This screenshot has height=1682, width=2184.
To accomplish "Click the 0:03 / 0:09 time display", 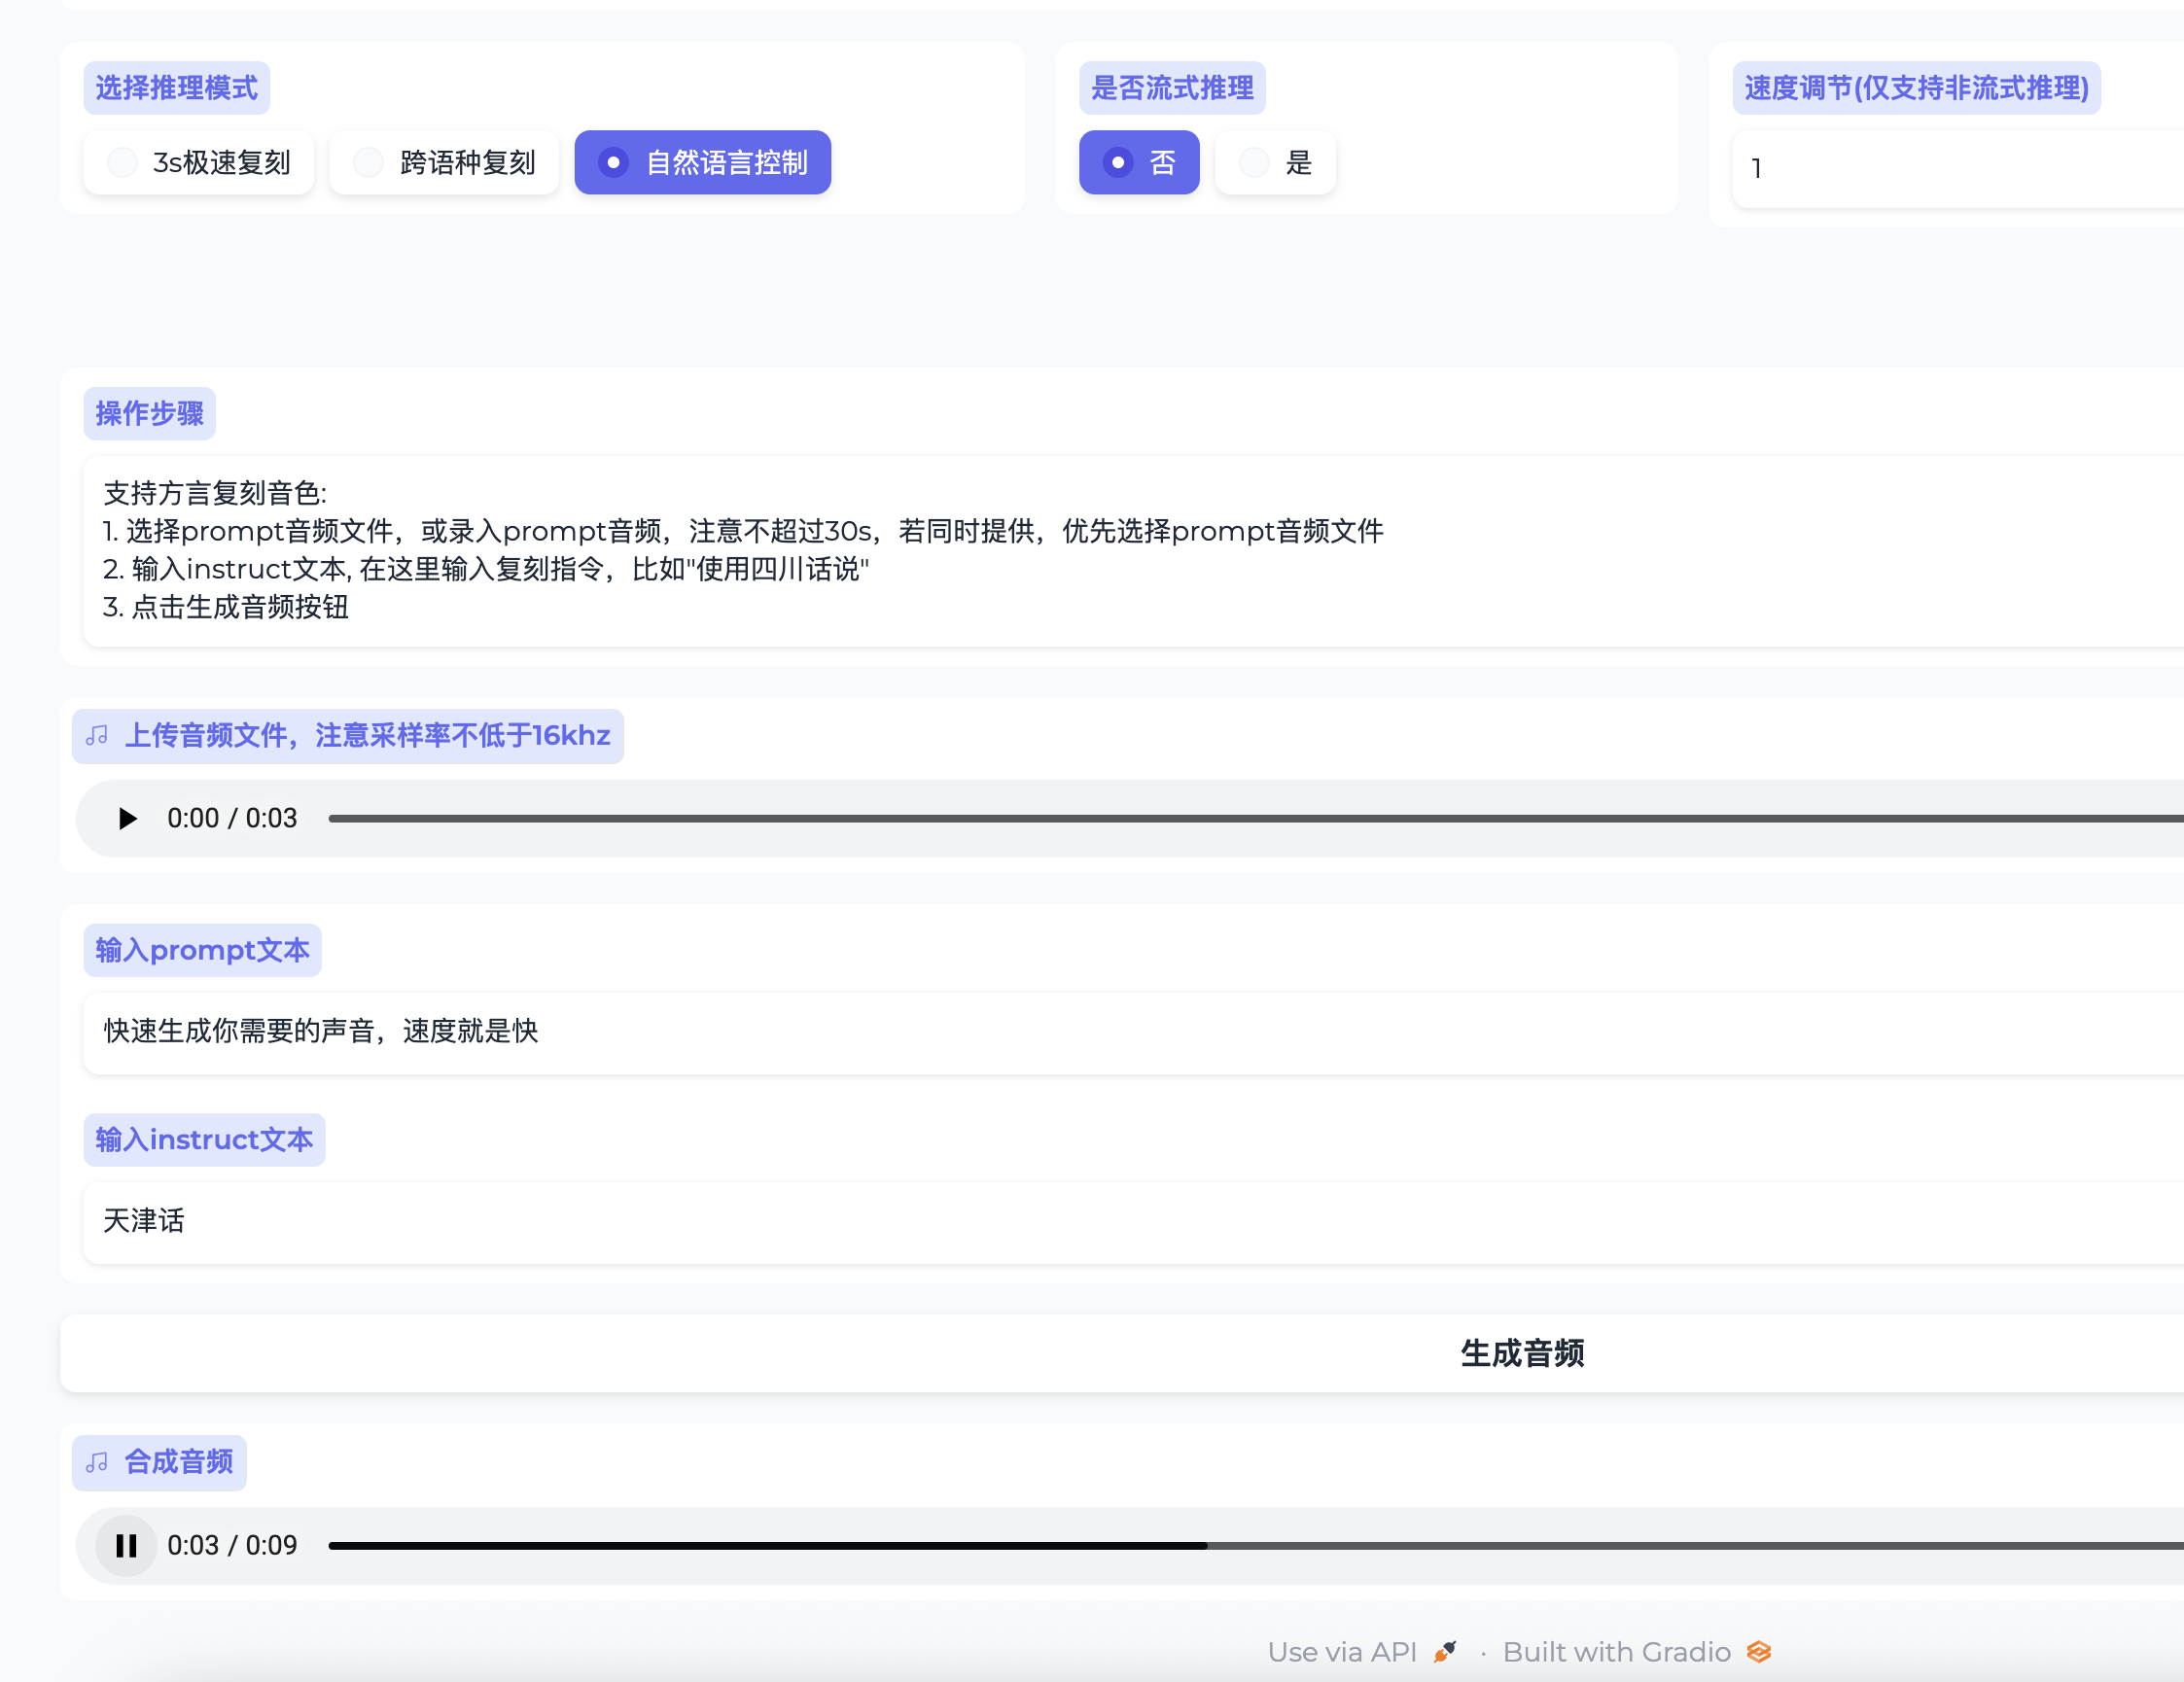I will tap(232, 1546).
